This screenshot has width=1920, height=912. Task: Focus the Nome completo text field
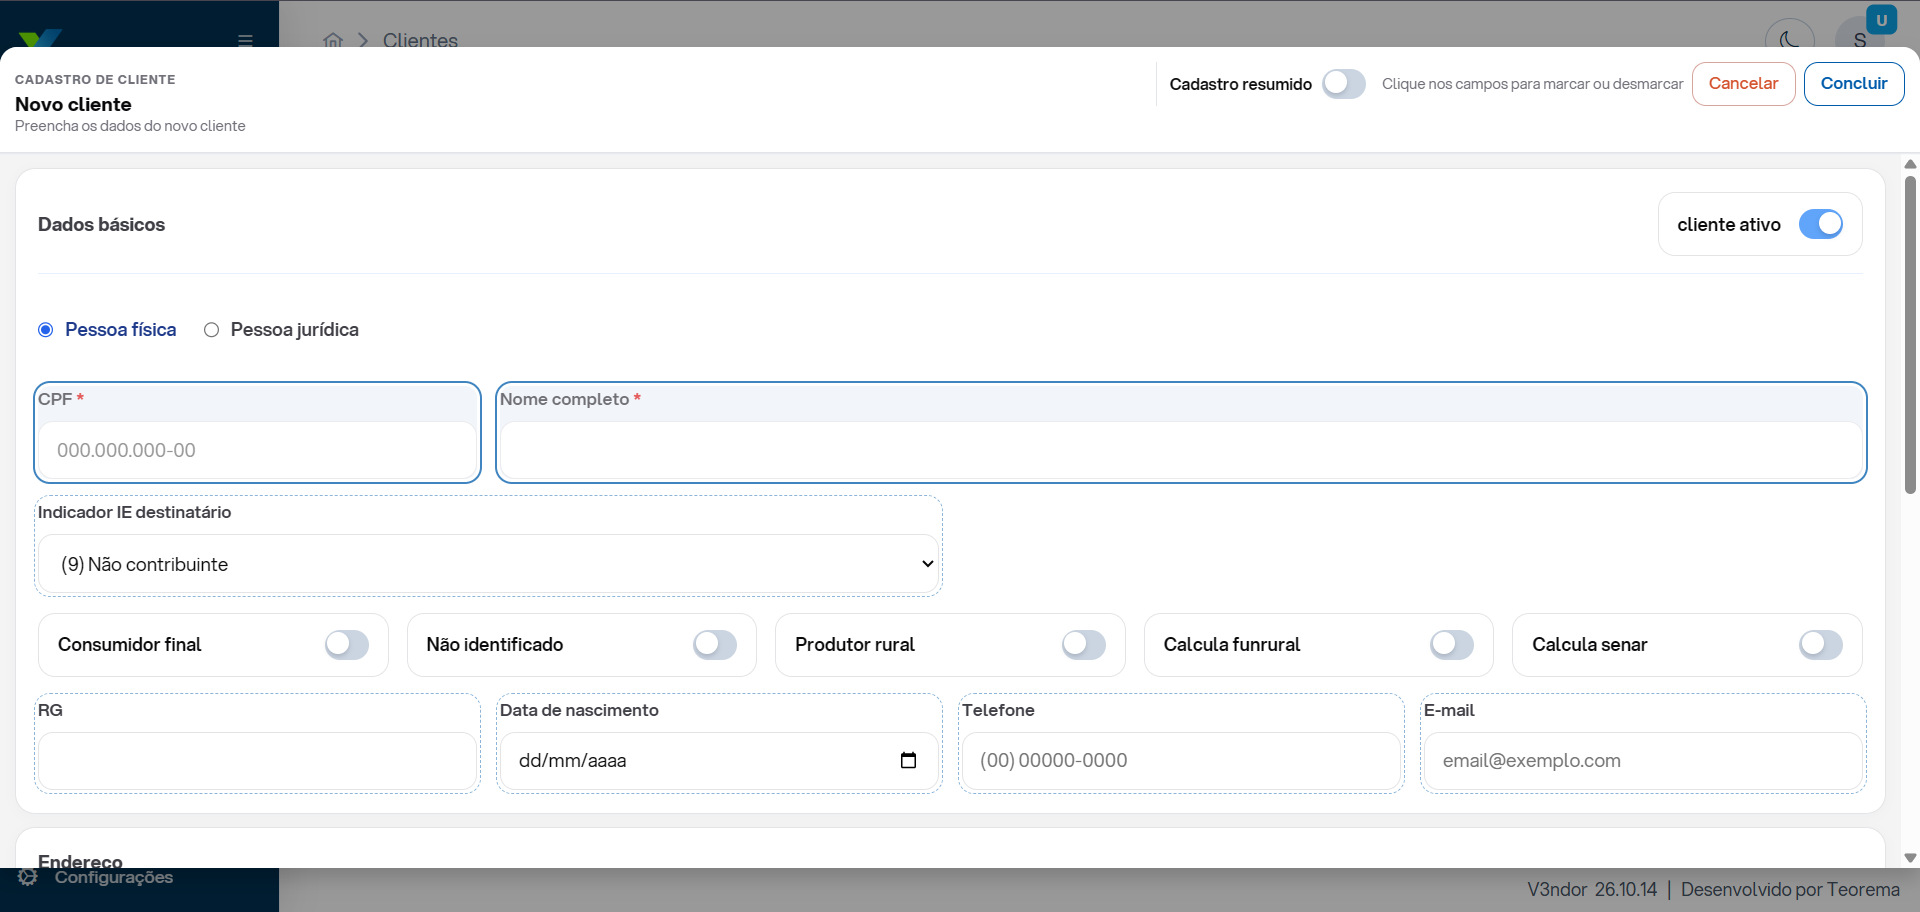[x=1180, y=451]
